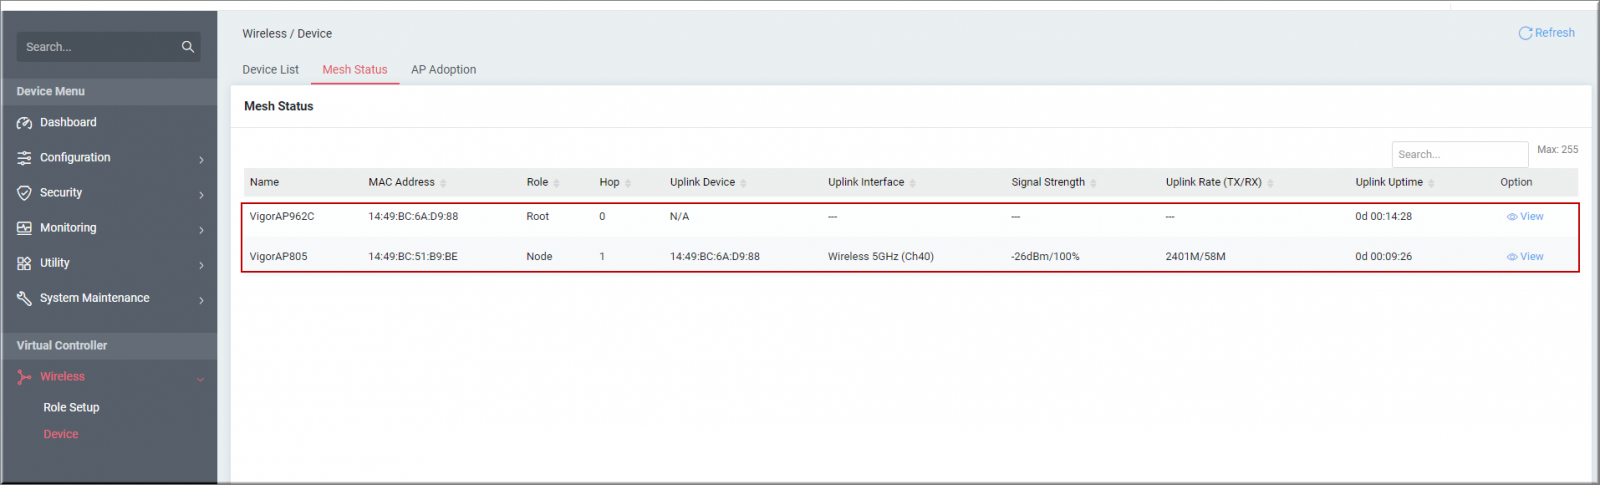Open the Device List tab
Screen dimensions: 1600x485
click(x=270, y=69)
